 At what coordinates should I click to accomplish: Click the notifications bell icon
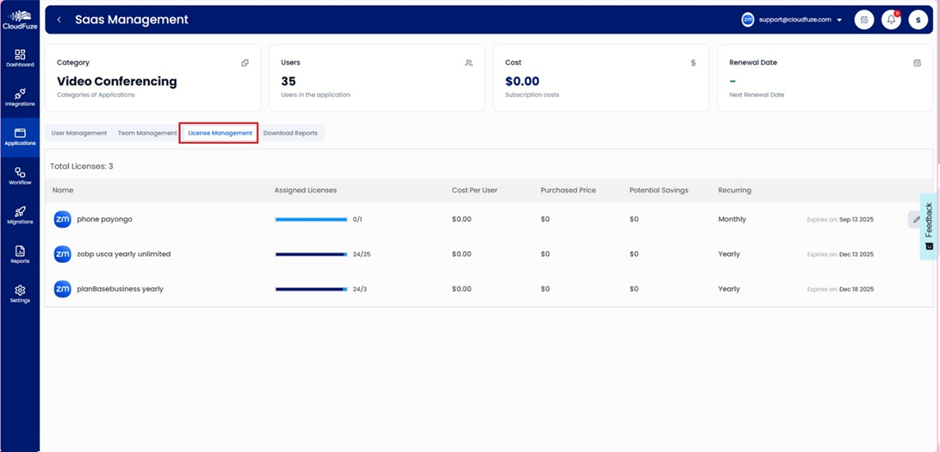(891, 20)
